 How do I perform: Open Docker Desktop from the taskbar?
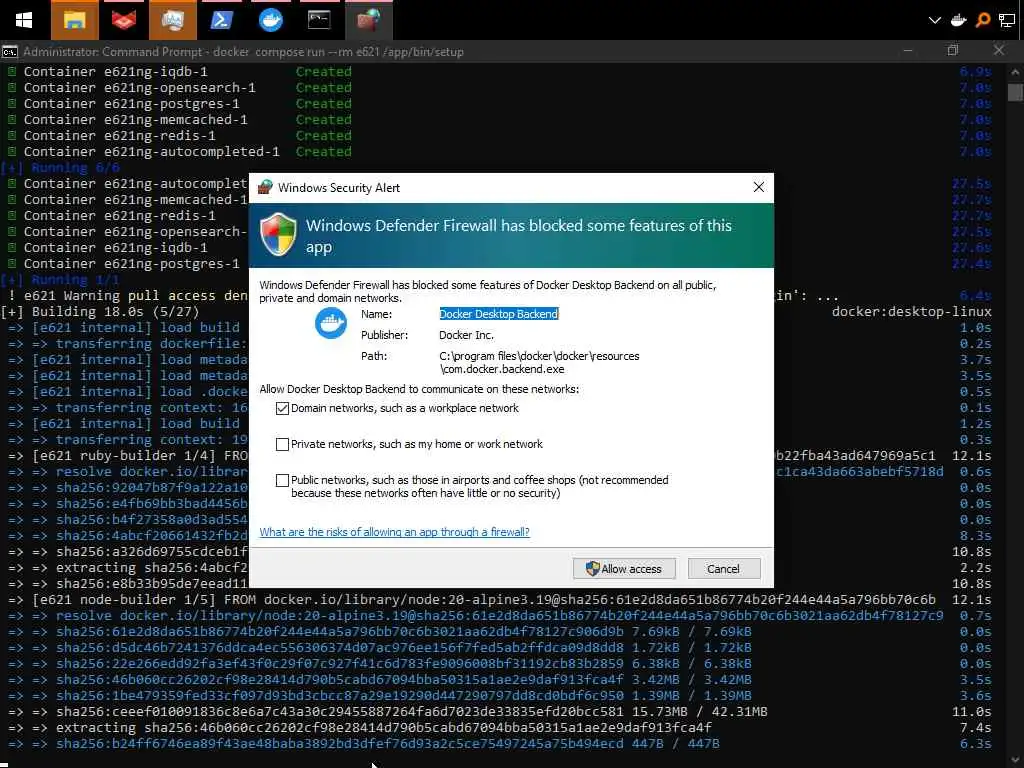coord(270,20)
